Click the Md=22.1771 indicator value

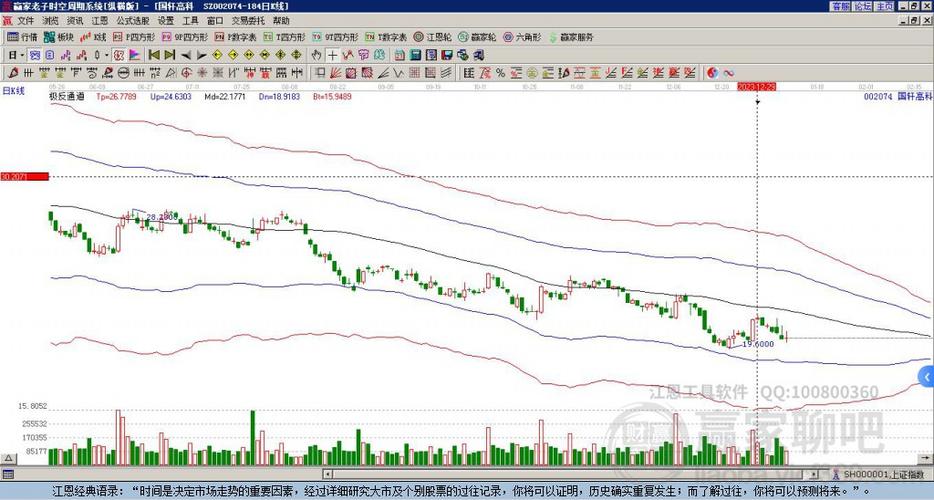click(225, 96)
